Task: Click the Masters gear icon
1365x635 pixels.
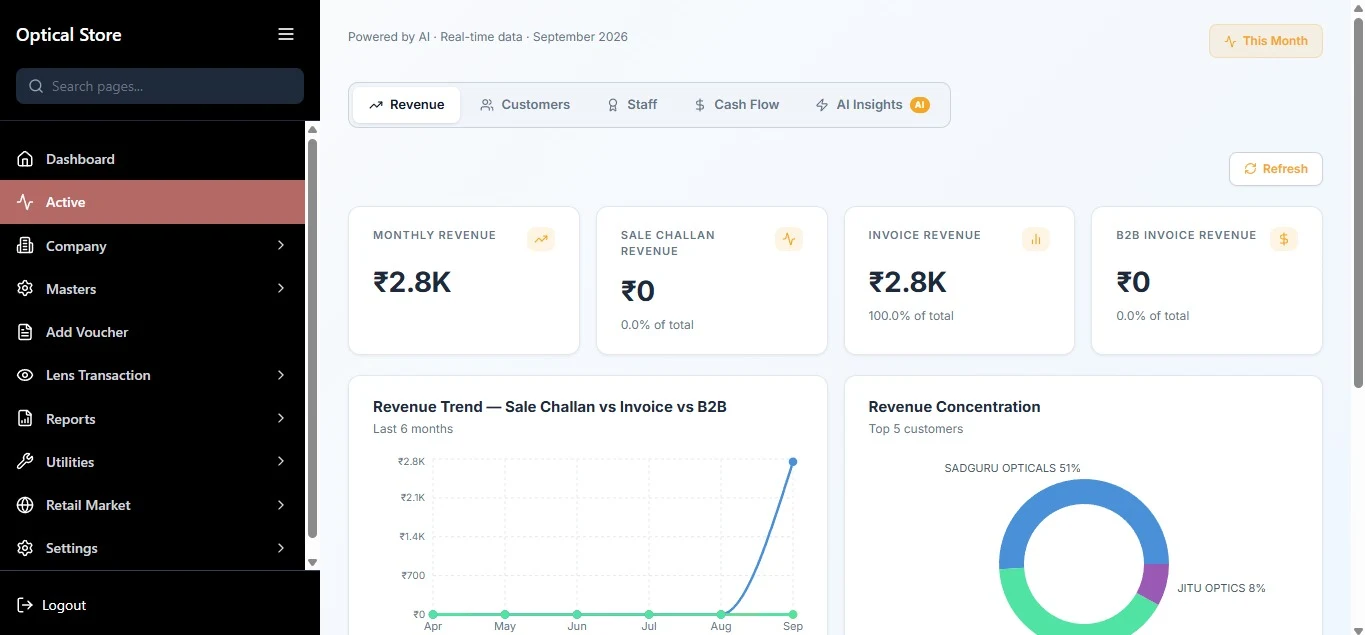Action: [x=25, y=288]
